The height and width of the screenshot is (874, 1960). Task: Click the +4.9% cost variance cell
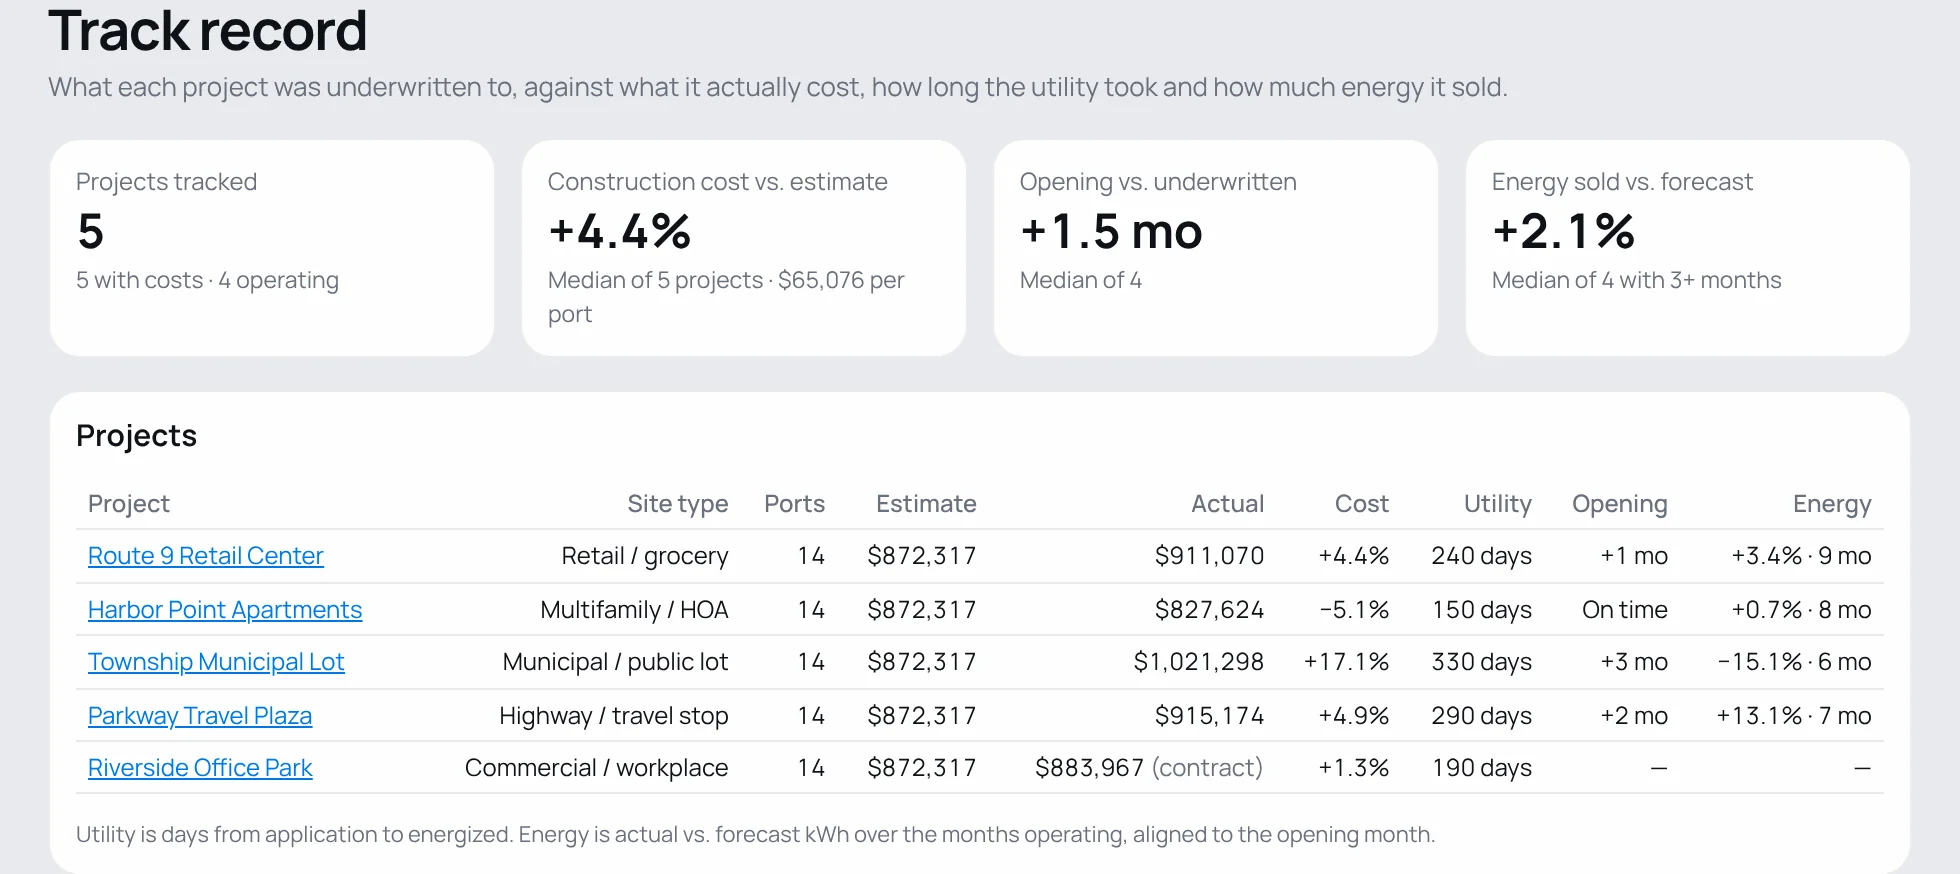1353,716
